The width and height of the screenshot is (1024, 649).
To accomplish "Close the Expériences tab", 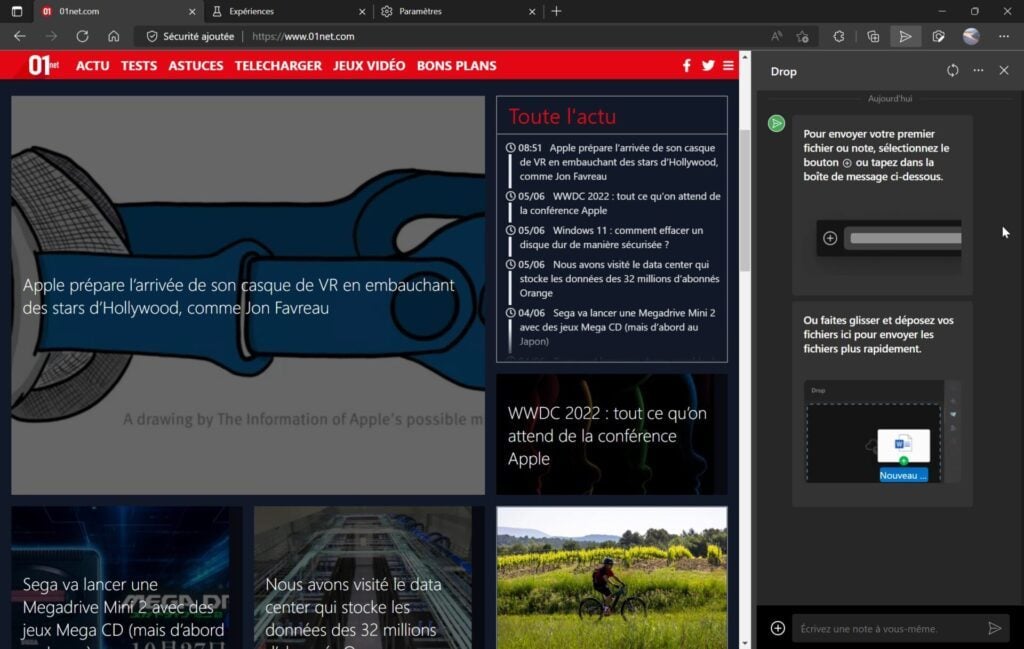I will pyautogui.click(x=362, y=11).
